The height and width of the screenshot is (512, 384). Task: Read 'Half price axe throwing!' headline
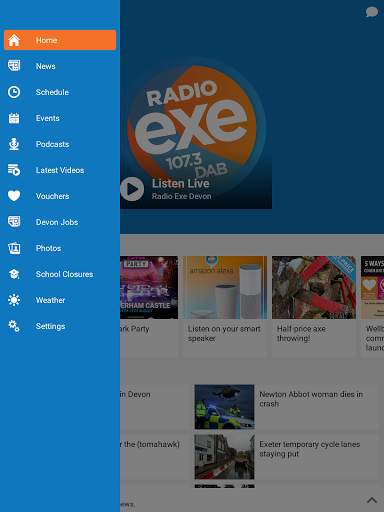301,333
